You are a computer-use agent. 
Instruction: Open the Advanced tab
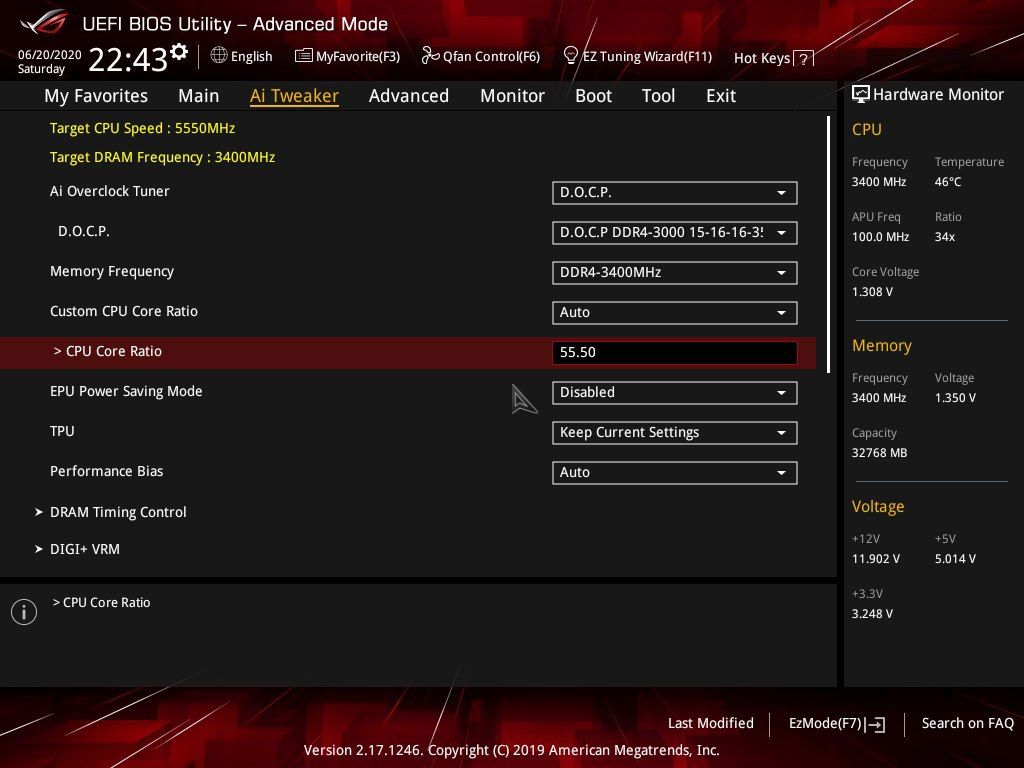tap(409, 96)
